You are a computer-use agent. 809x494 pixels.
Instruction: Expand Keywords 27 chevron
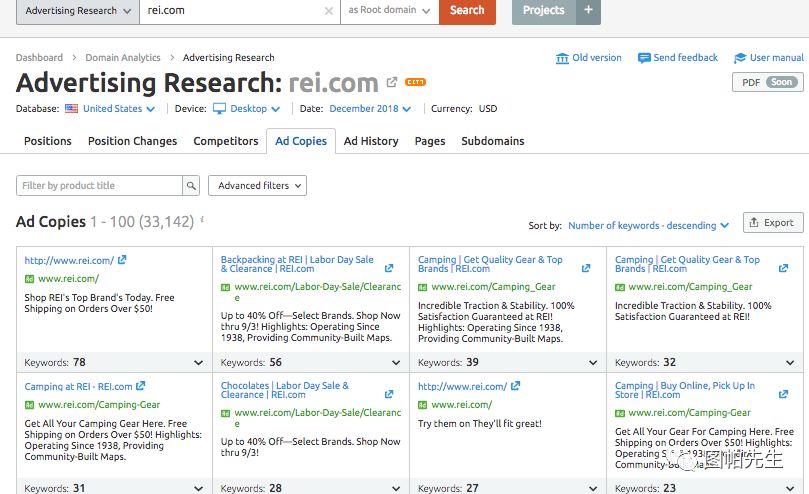coord(593,488)
